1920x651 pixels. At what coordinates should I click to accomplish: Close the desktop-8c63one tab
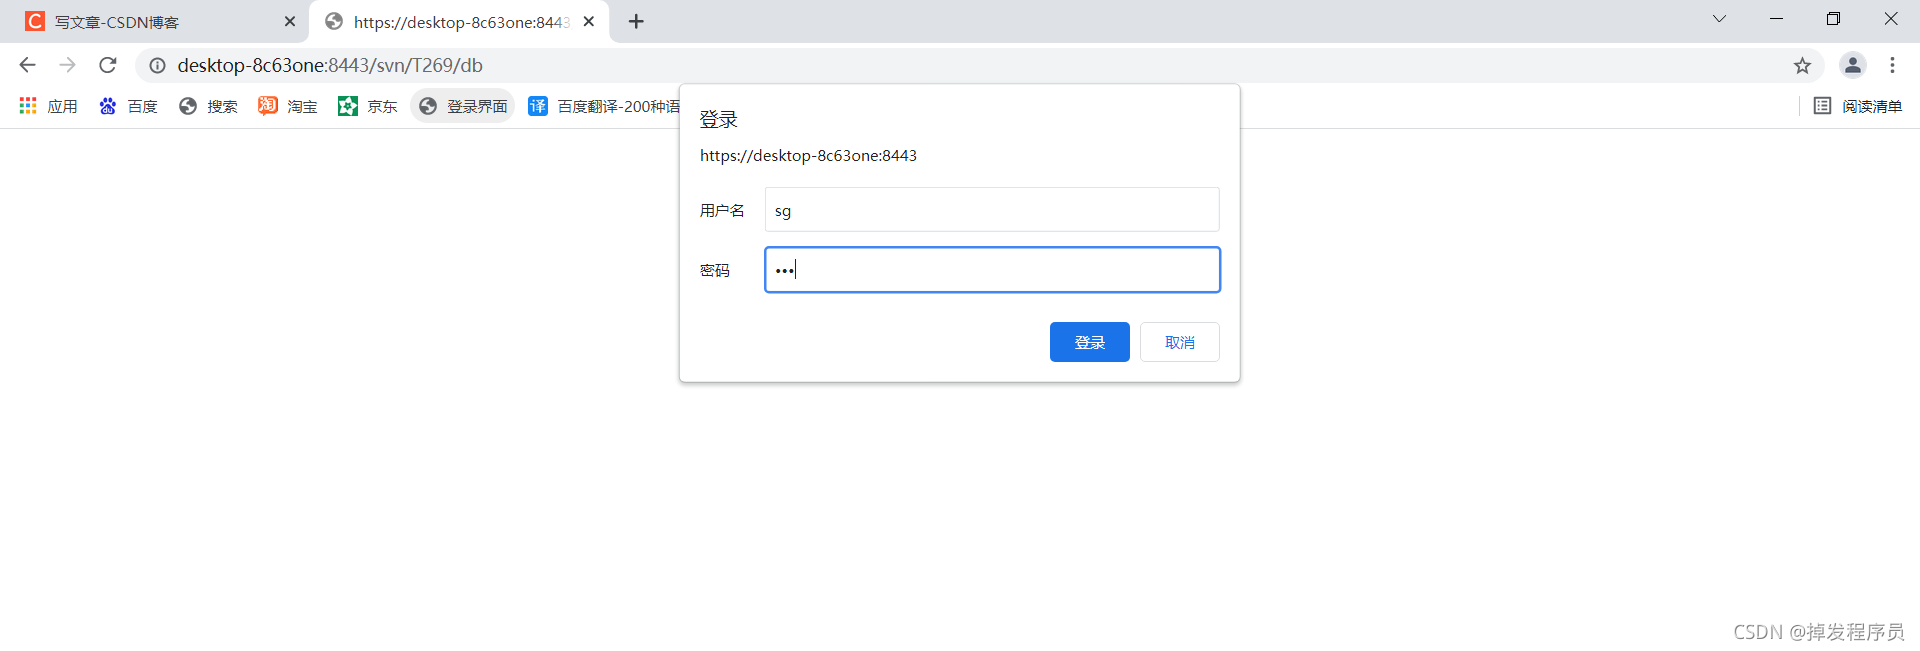[x=589, y=21]
